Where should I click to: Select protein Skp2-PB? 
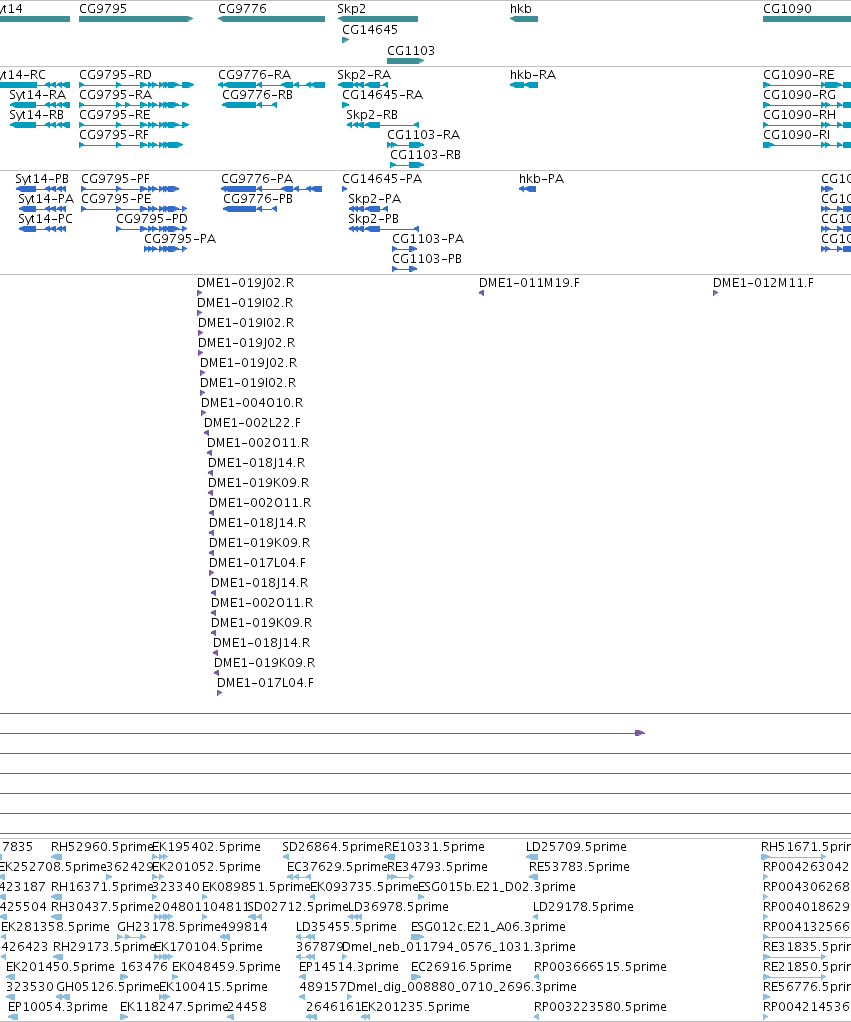tap(373, 218)
